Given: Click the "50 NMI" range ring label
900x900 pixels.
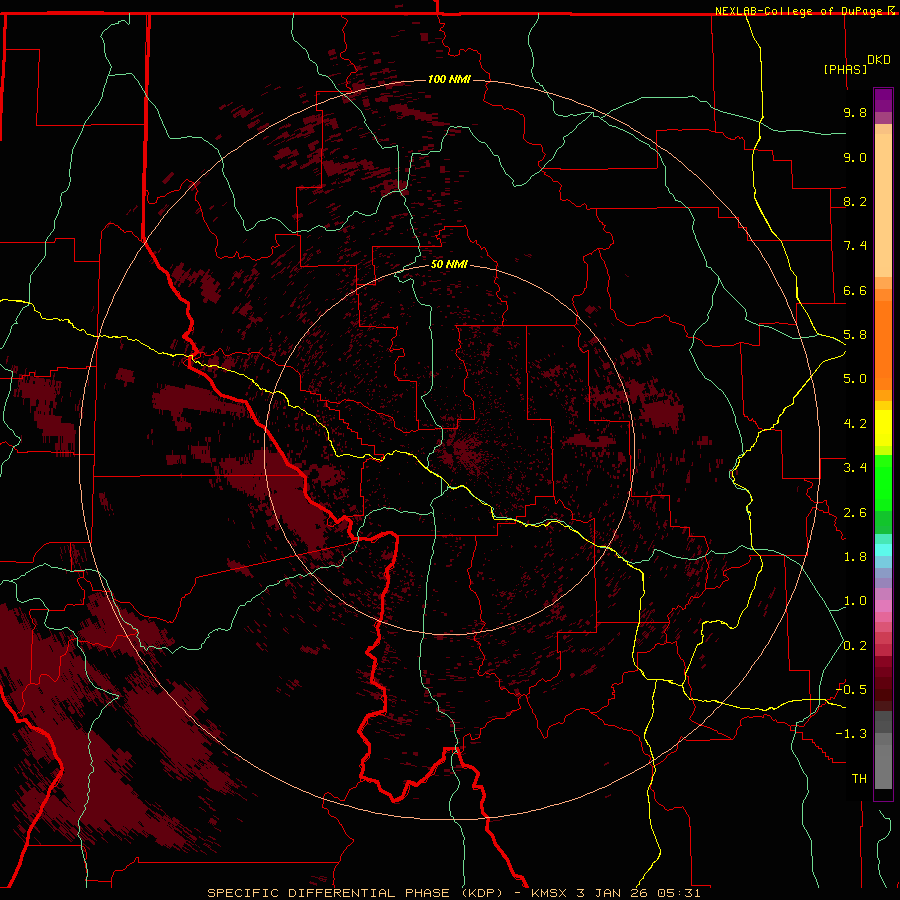Looking at the screenshot, I should (x=449, y=264).
